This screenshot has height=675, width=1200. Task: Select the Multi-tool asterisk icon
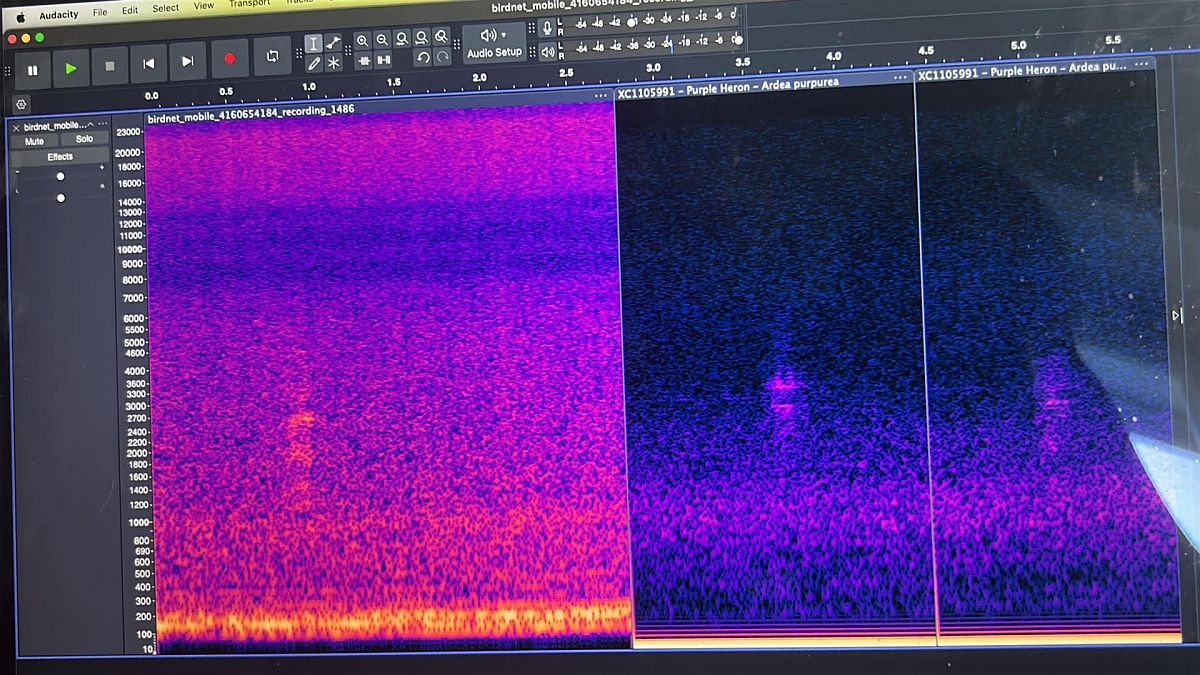pyautogui.click(x=334, y=63)
